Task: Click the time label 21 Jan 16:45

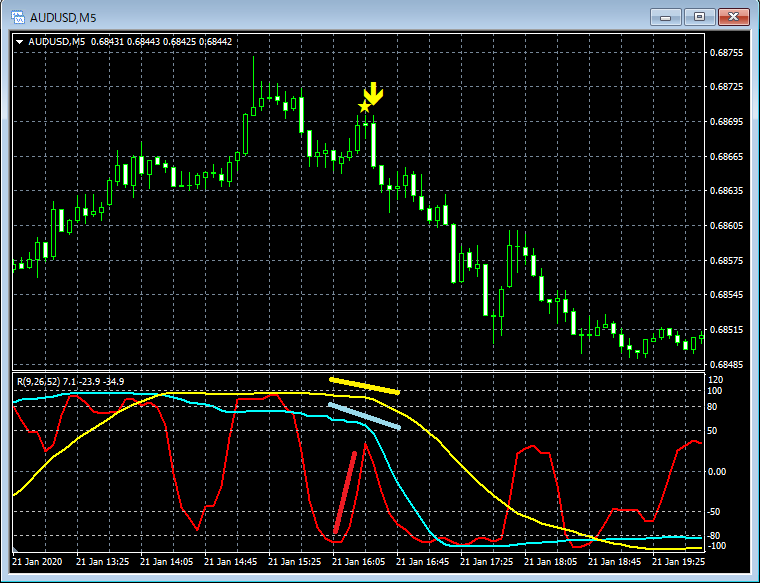Action: [x=422, y=562]
